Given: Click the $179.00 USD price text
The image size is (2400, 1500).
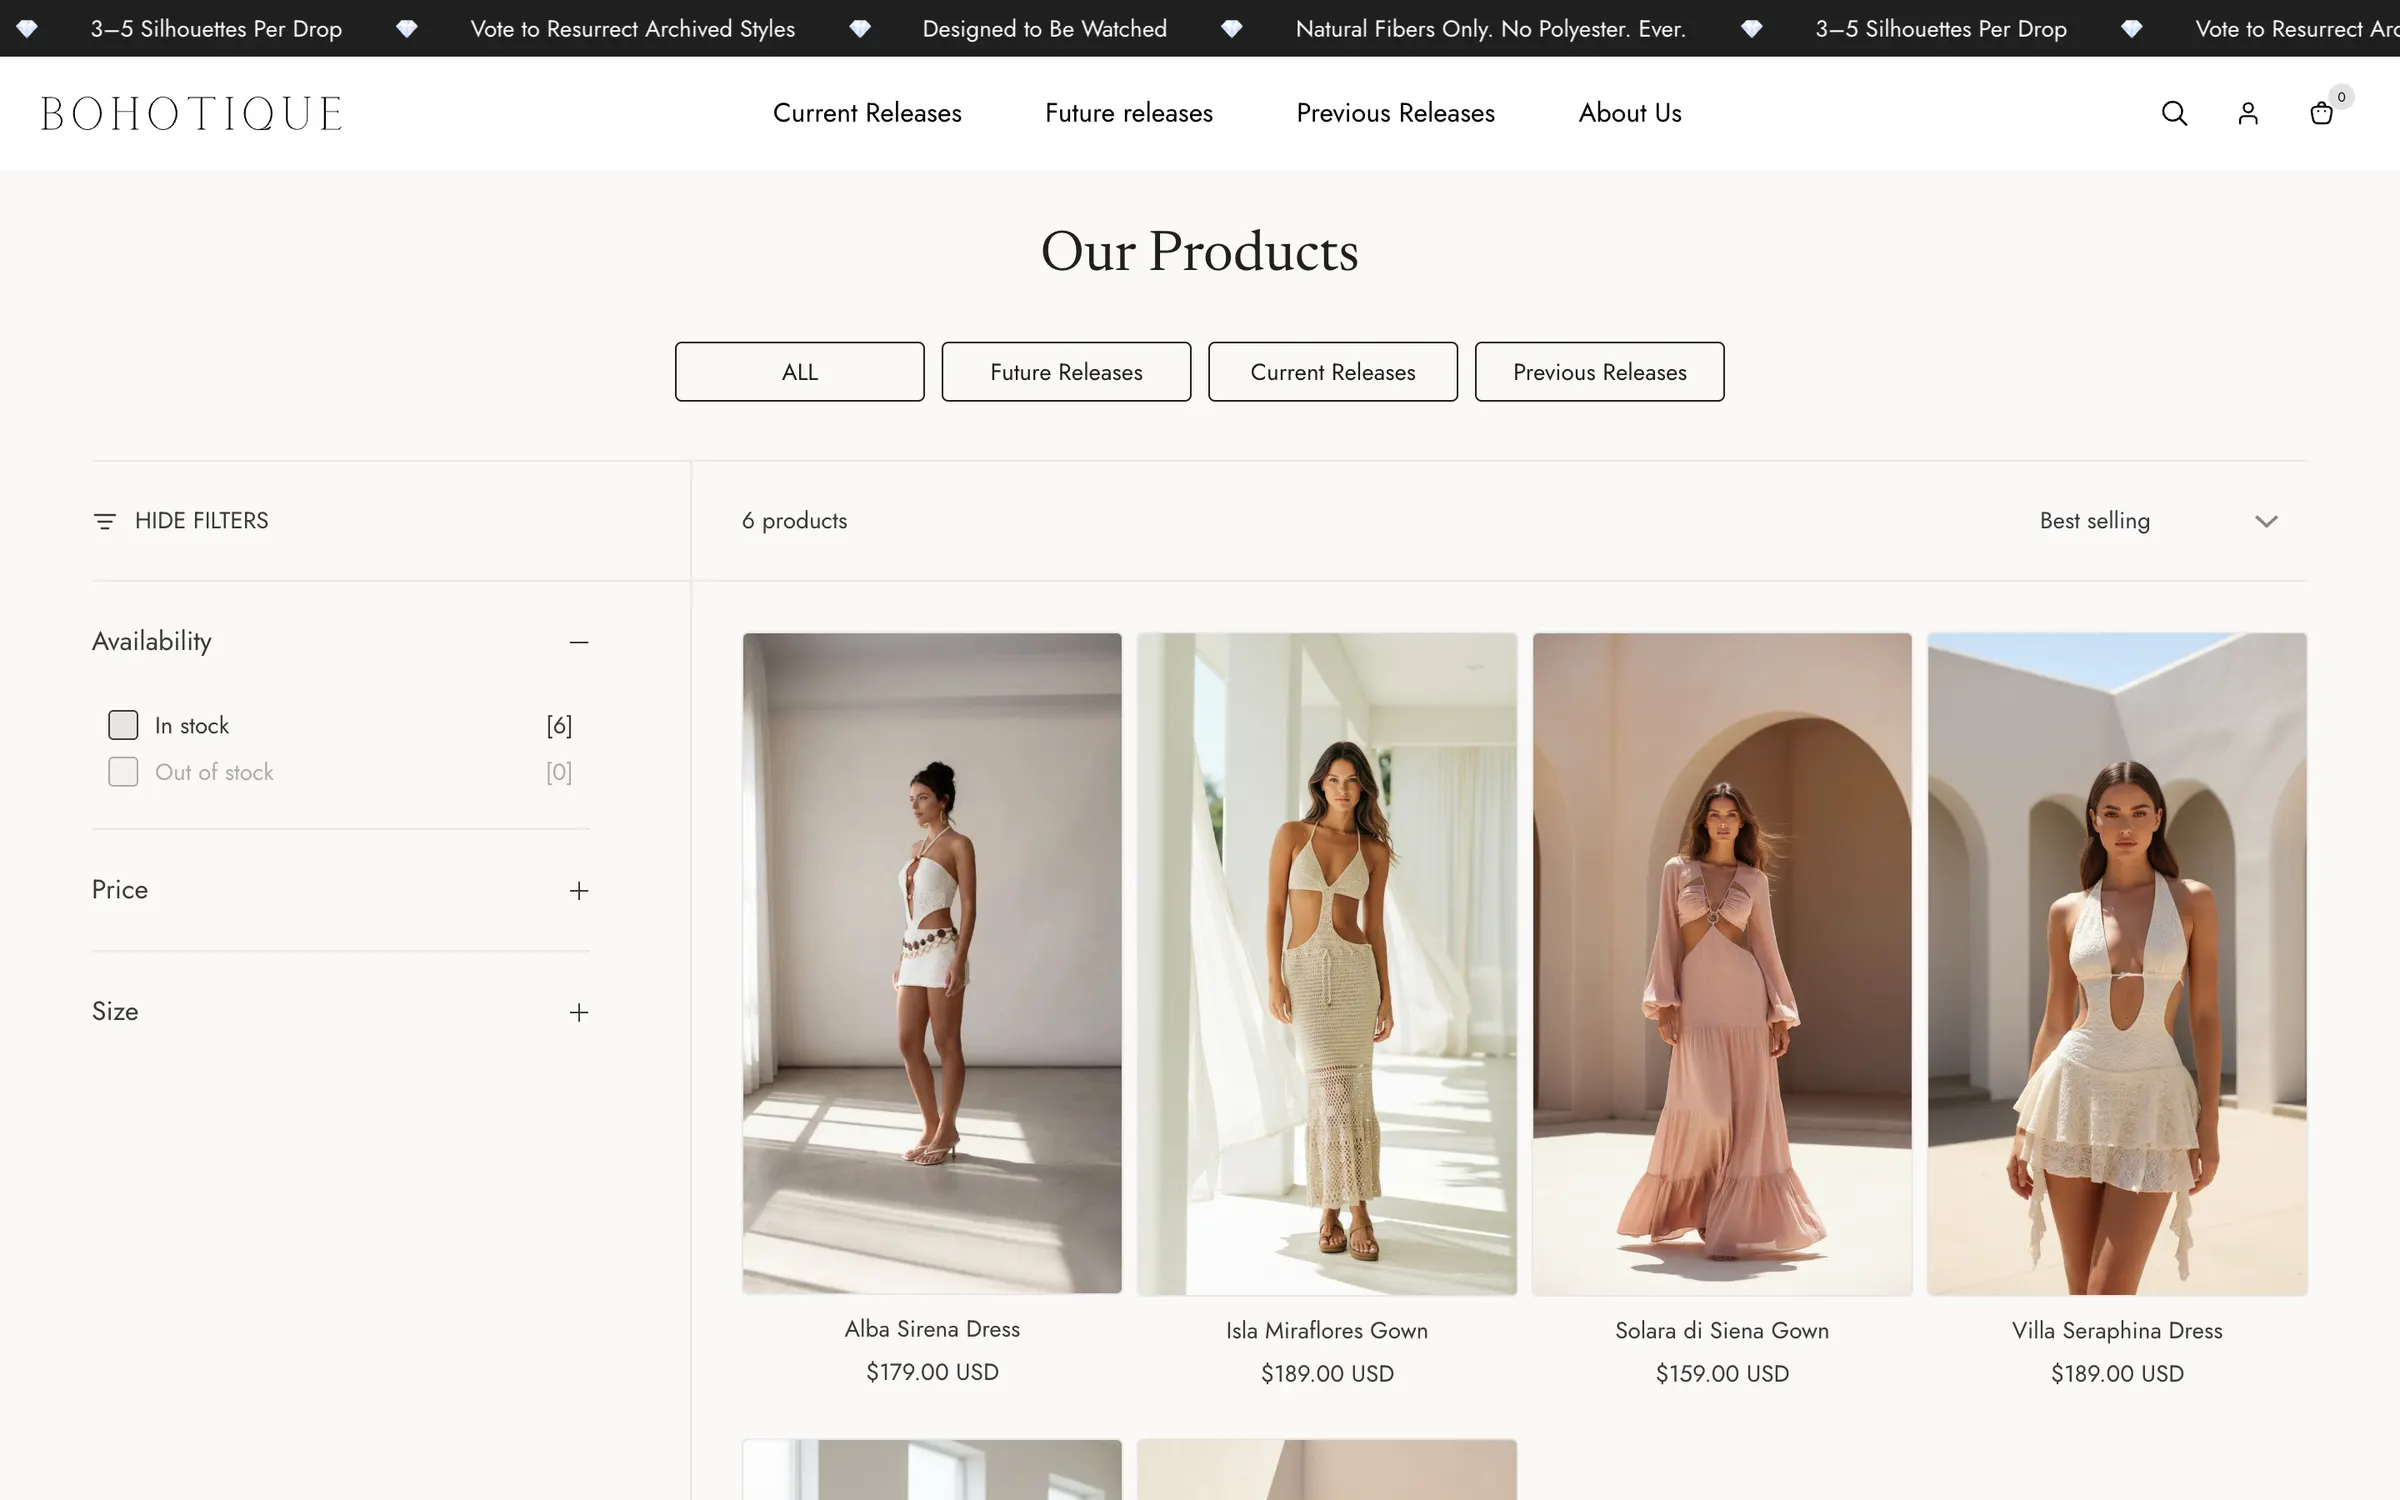Looking at the screenshot, I should [x=932, y=1372].
